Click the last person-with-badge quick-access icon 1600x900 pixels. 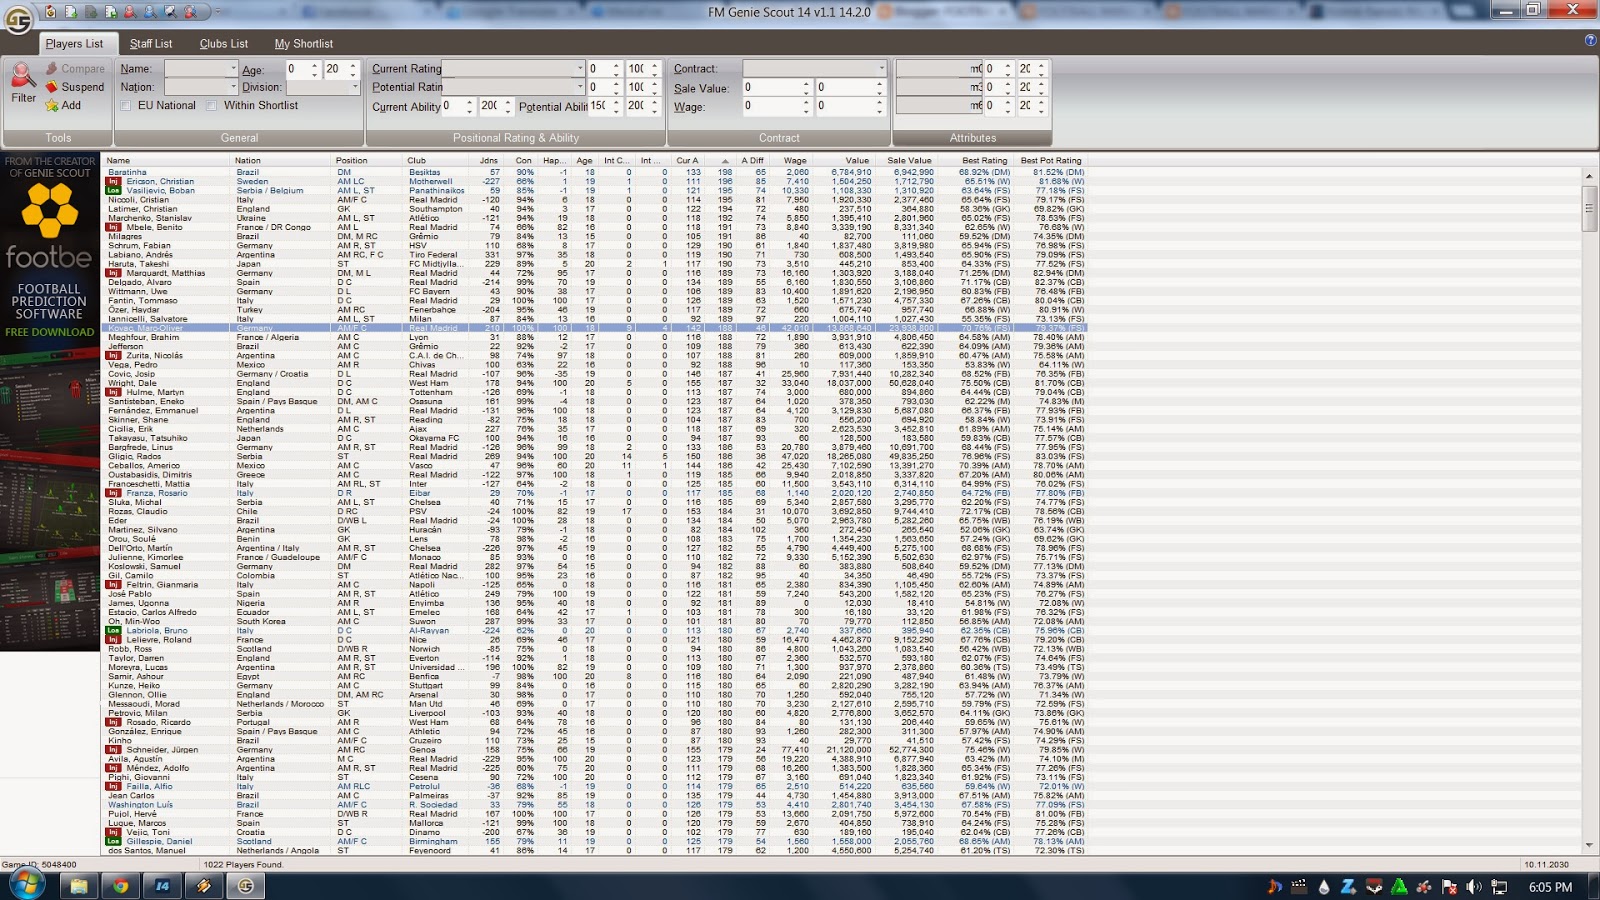click(190, 12)
